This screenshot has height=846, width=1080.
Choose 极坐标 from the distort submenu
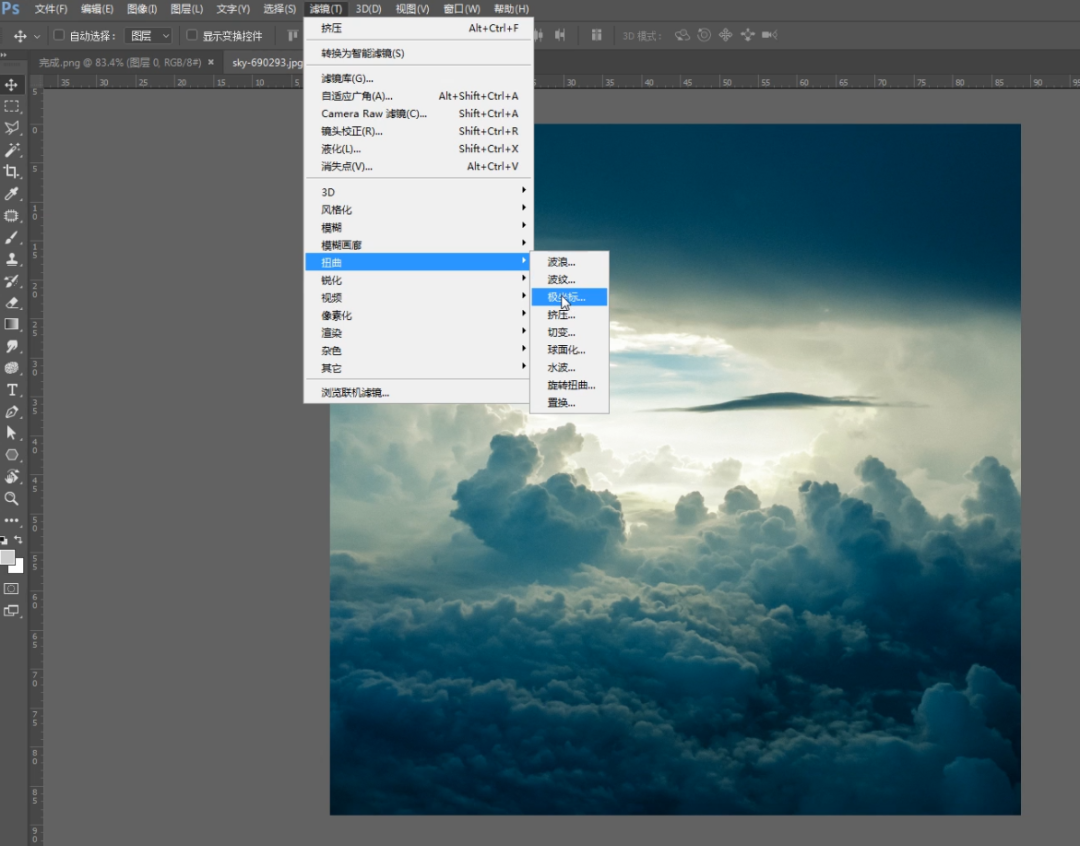pyautogui.click(x=567, y=297)
